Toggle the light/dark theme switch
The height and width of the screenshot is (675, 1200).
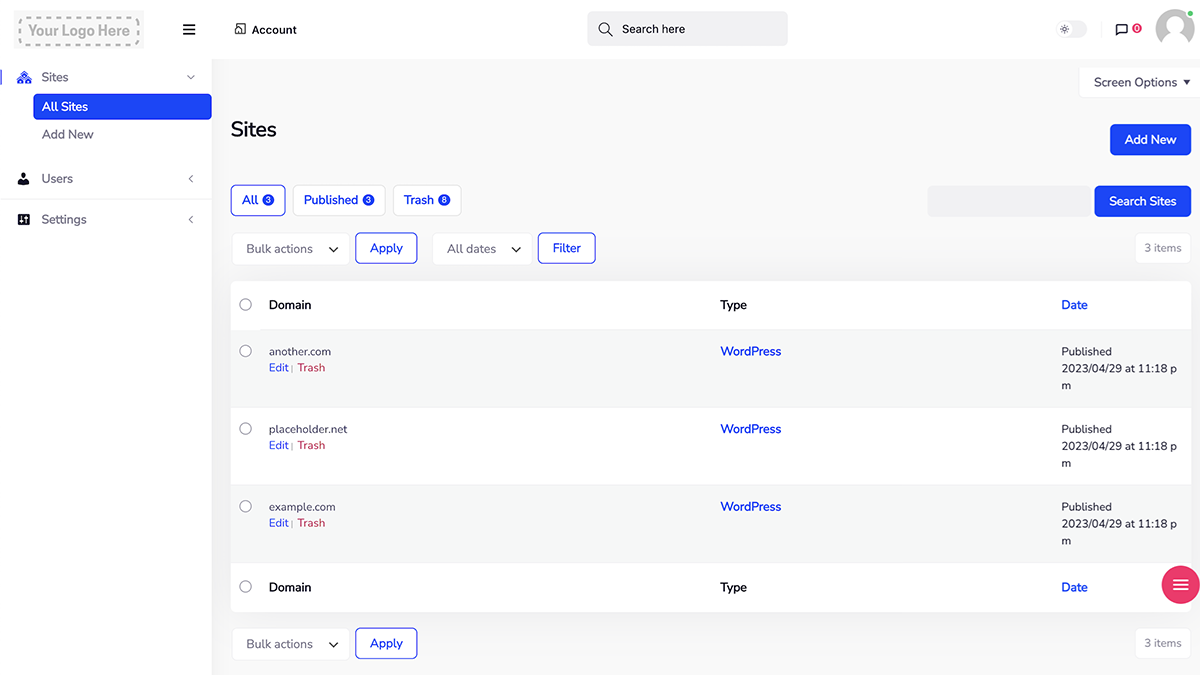click(1072, 30)
